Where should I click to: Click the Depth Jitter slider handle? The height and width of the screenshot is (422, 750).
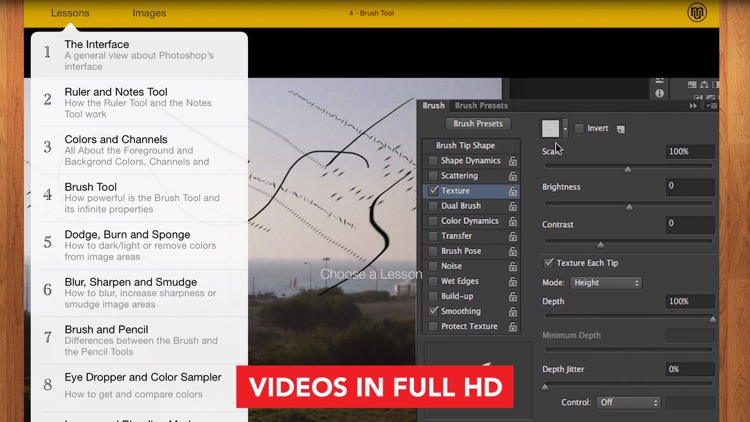[x=545, y=387]
